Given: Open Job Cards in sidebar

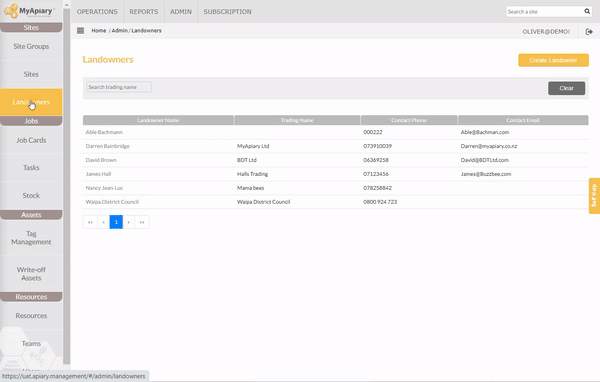Looking at the screenshot, I should 31,140.
